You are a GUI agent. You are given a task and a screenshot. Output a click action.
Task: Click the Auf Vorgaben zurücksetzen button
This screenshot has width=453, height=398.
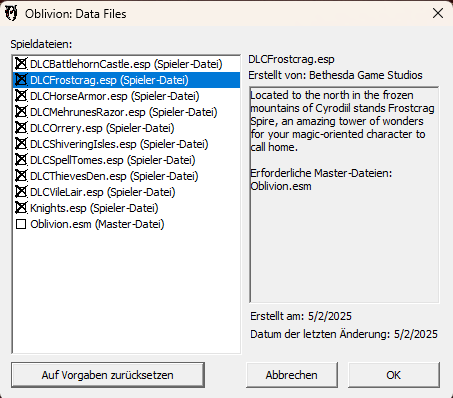point(108,375)
